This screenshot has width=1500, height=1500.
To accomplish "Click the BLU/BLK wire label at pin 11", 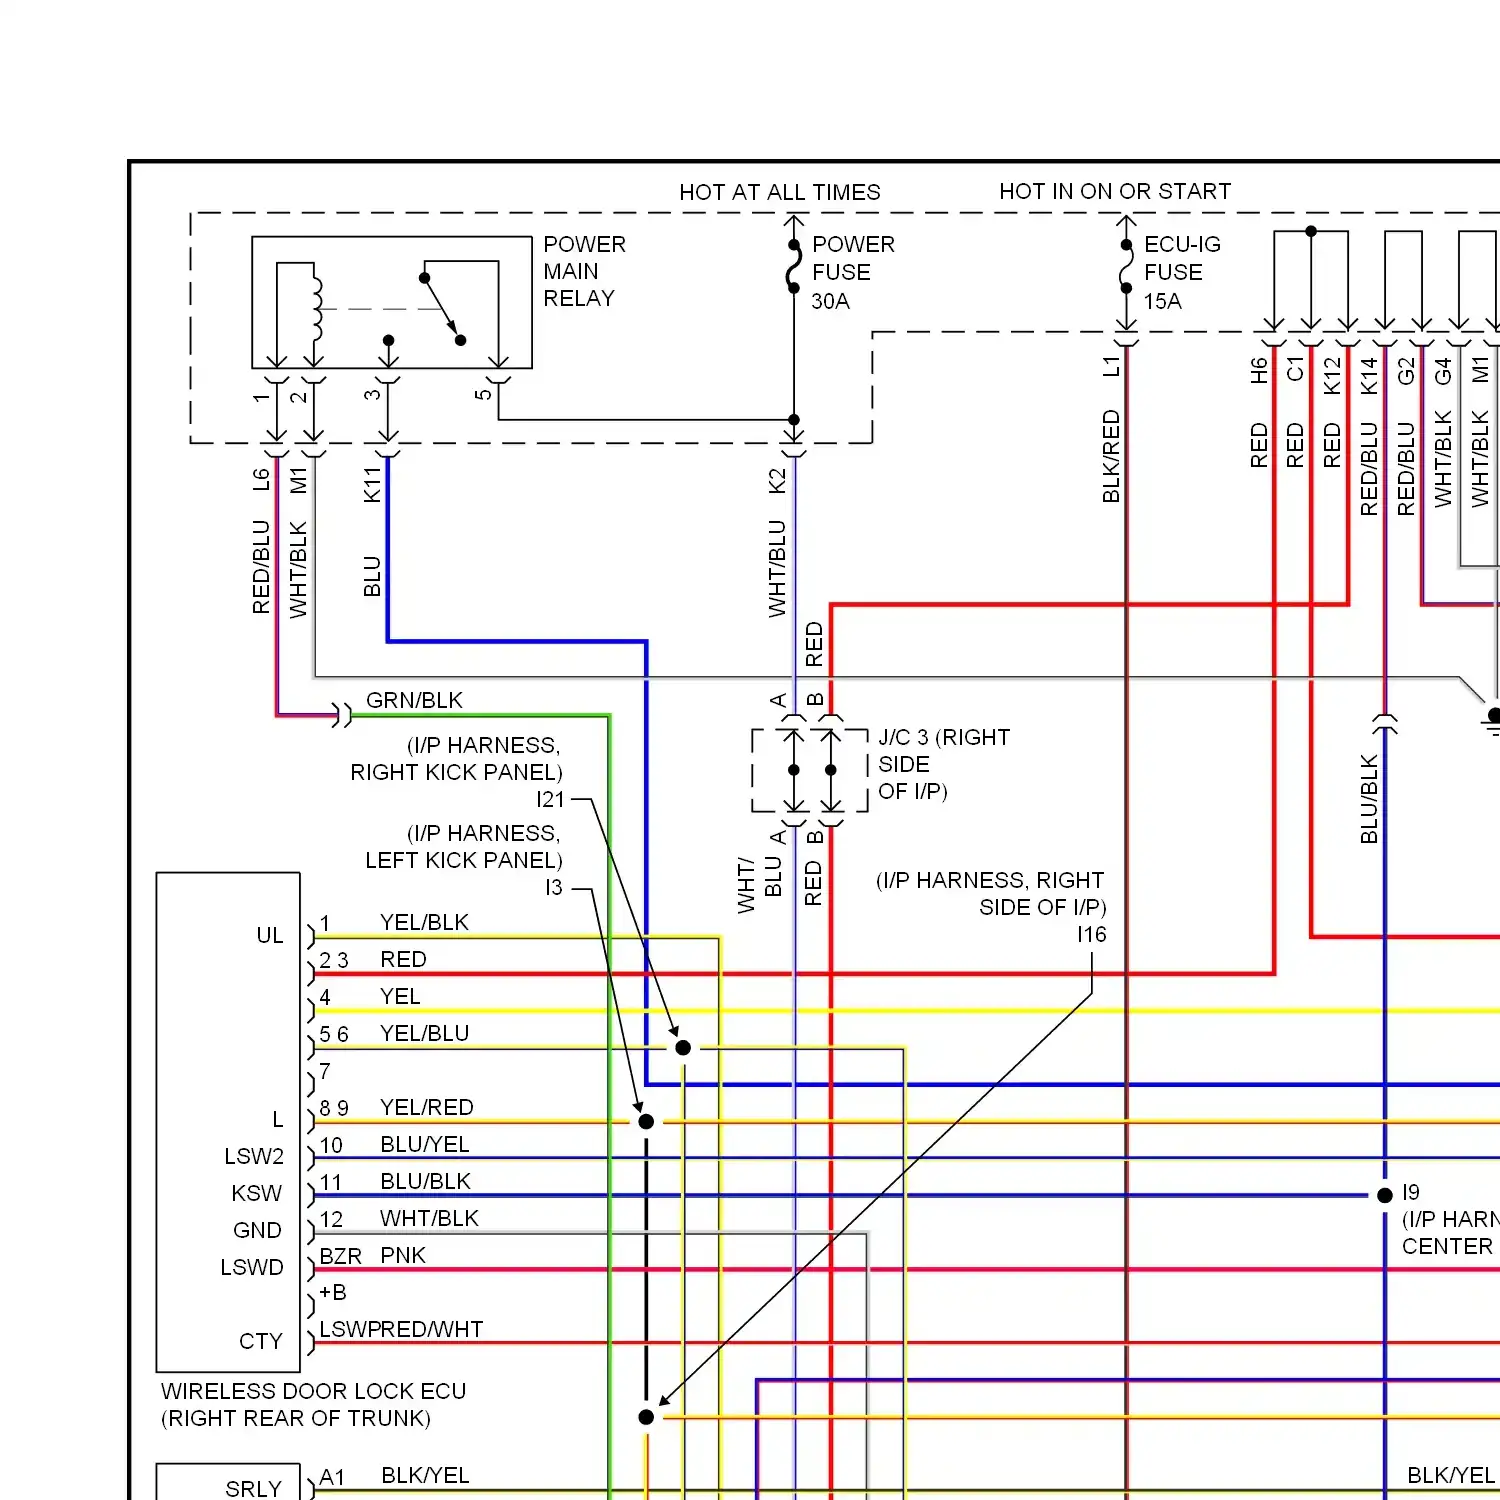I will pyautogui.click(x=425, y=1181).
